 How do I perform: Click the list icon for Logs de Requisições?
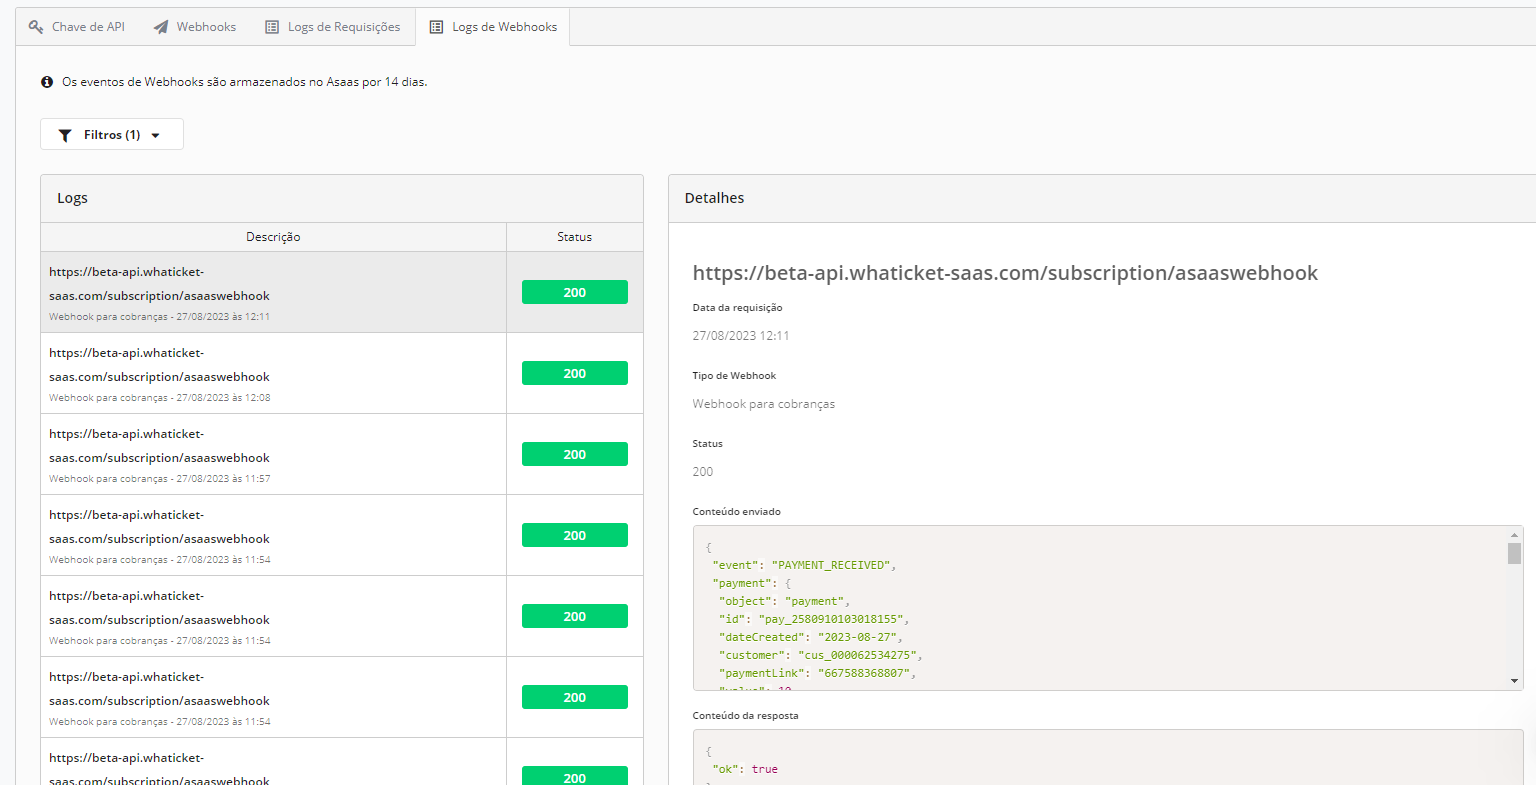pyautogui.click(x=272, y=27)
